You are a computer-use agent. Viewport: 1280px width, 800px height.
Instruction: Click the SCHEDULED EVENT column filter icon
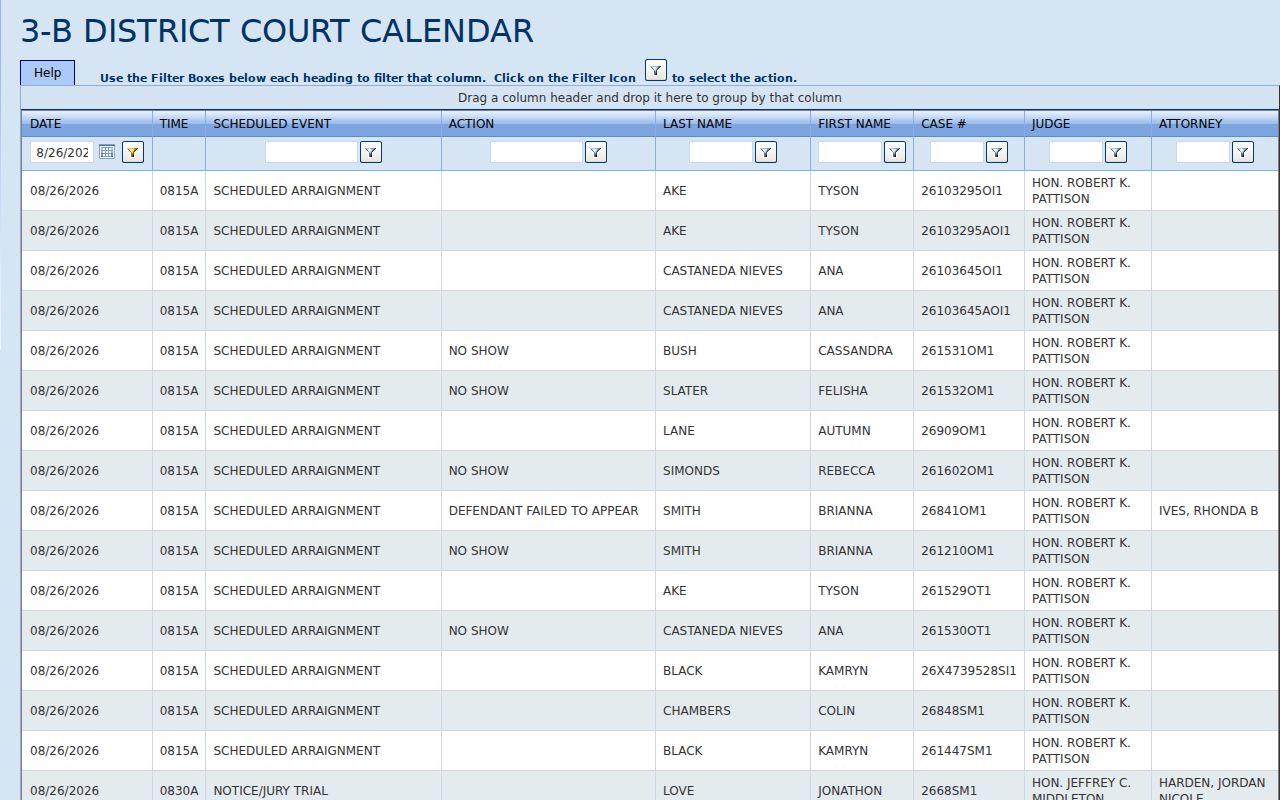[370, 152]
